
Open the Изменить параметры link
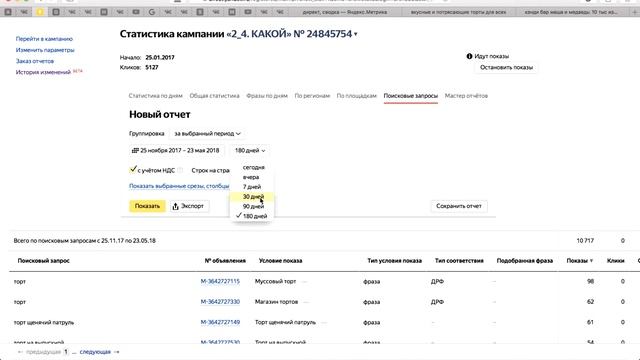(45, 50)
